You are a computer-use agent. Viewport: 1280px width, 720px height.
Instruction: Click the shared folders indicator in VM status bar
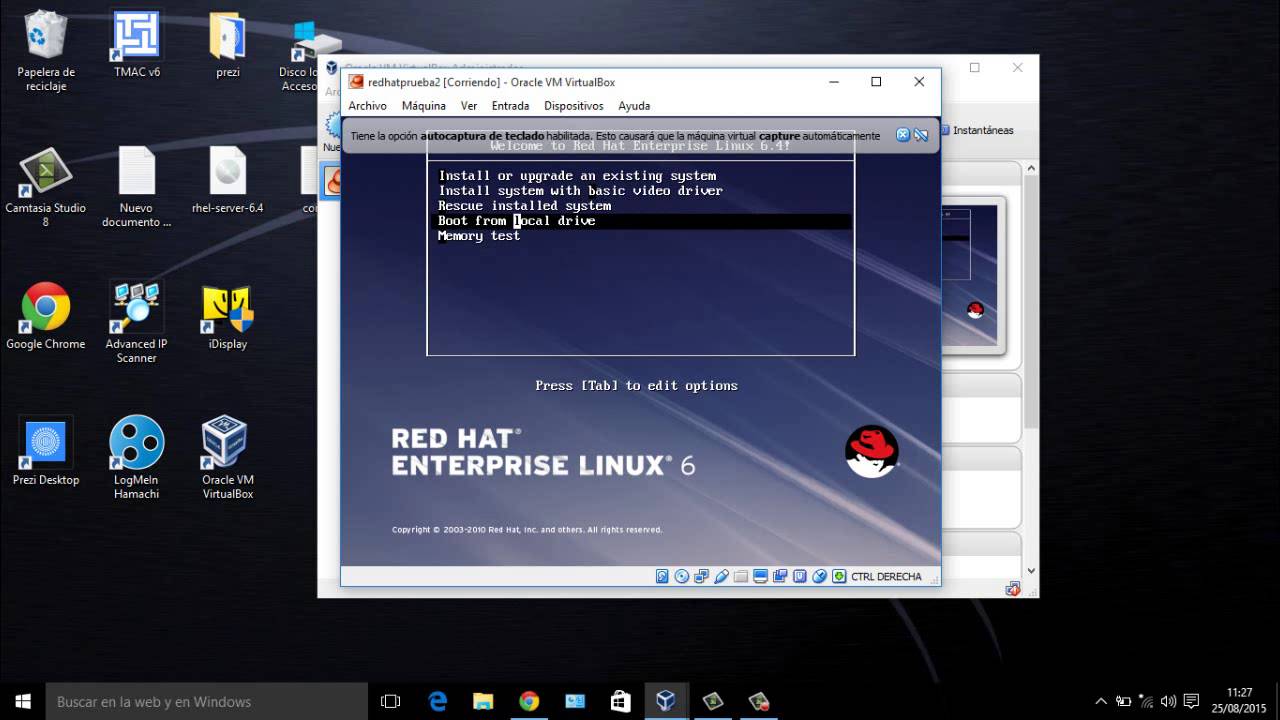click(x=741, y=576)
